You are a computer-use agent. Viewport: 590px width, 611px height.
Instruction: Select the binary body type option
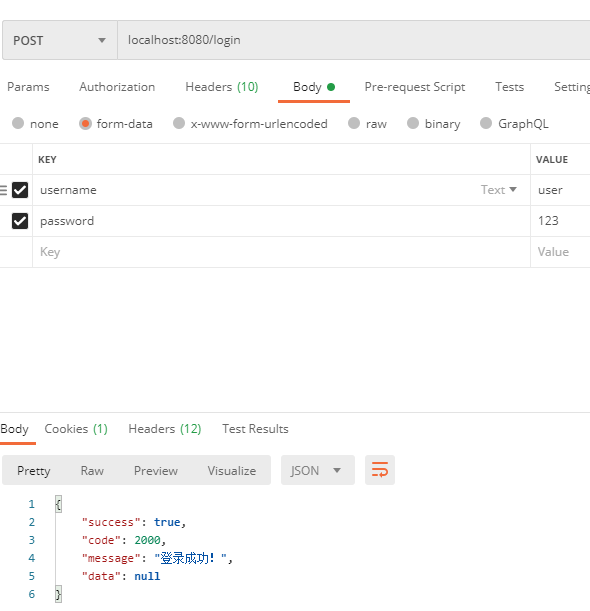coord(434,124)
